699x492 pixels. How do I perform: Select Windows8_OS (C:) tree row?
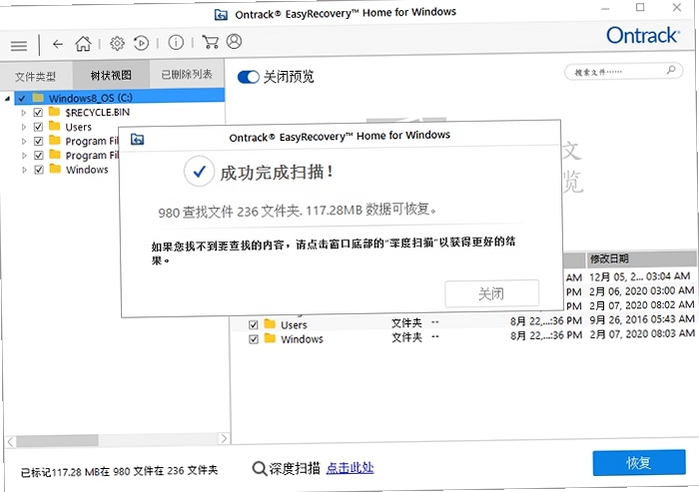pyautogui.click(x=119, y=98)
